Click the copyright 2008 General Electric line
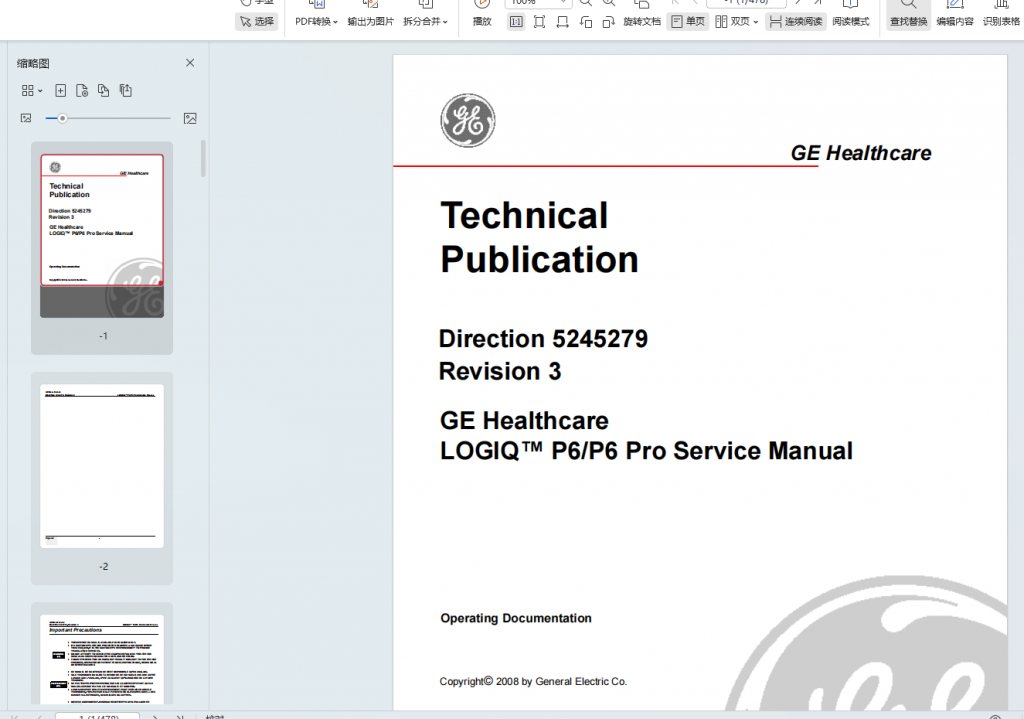This screenshot has height=719, width=1024. 533,681
